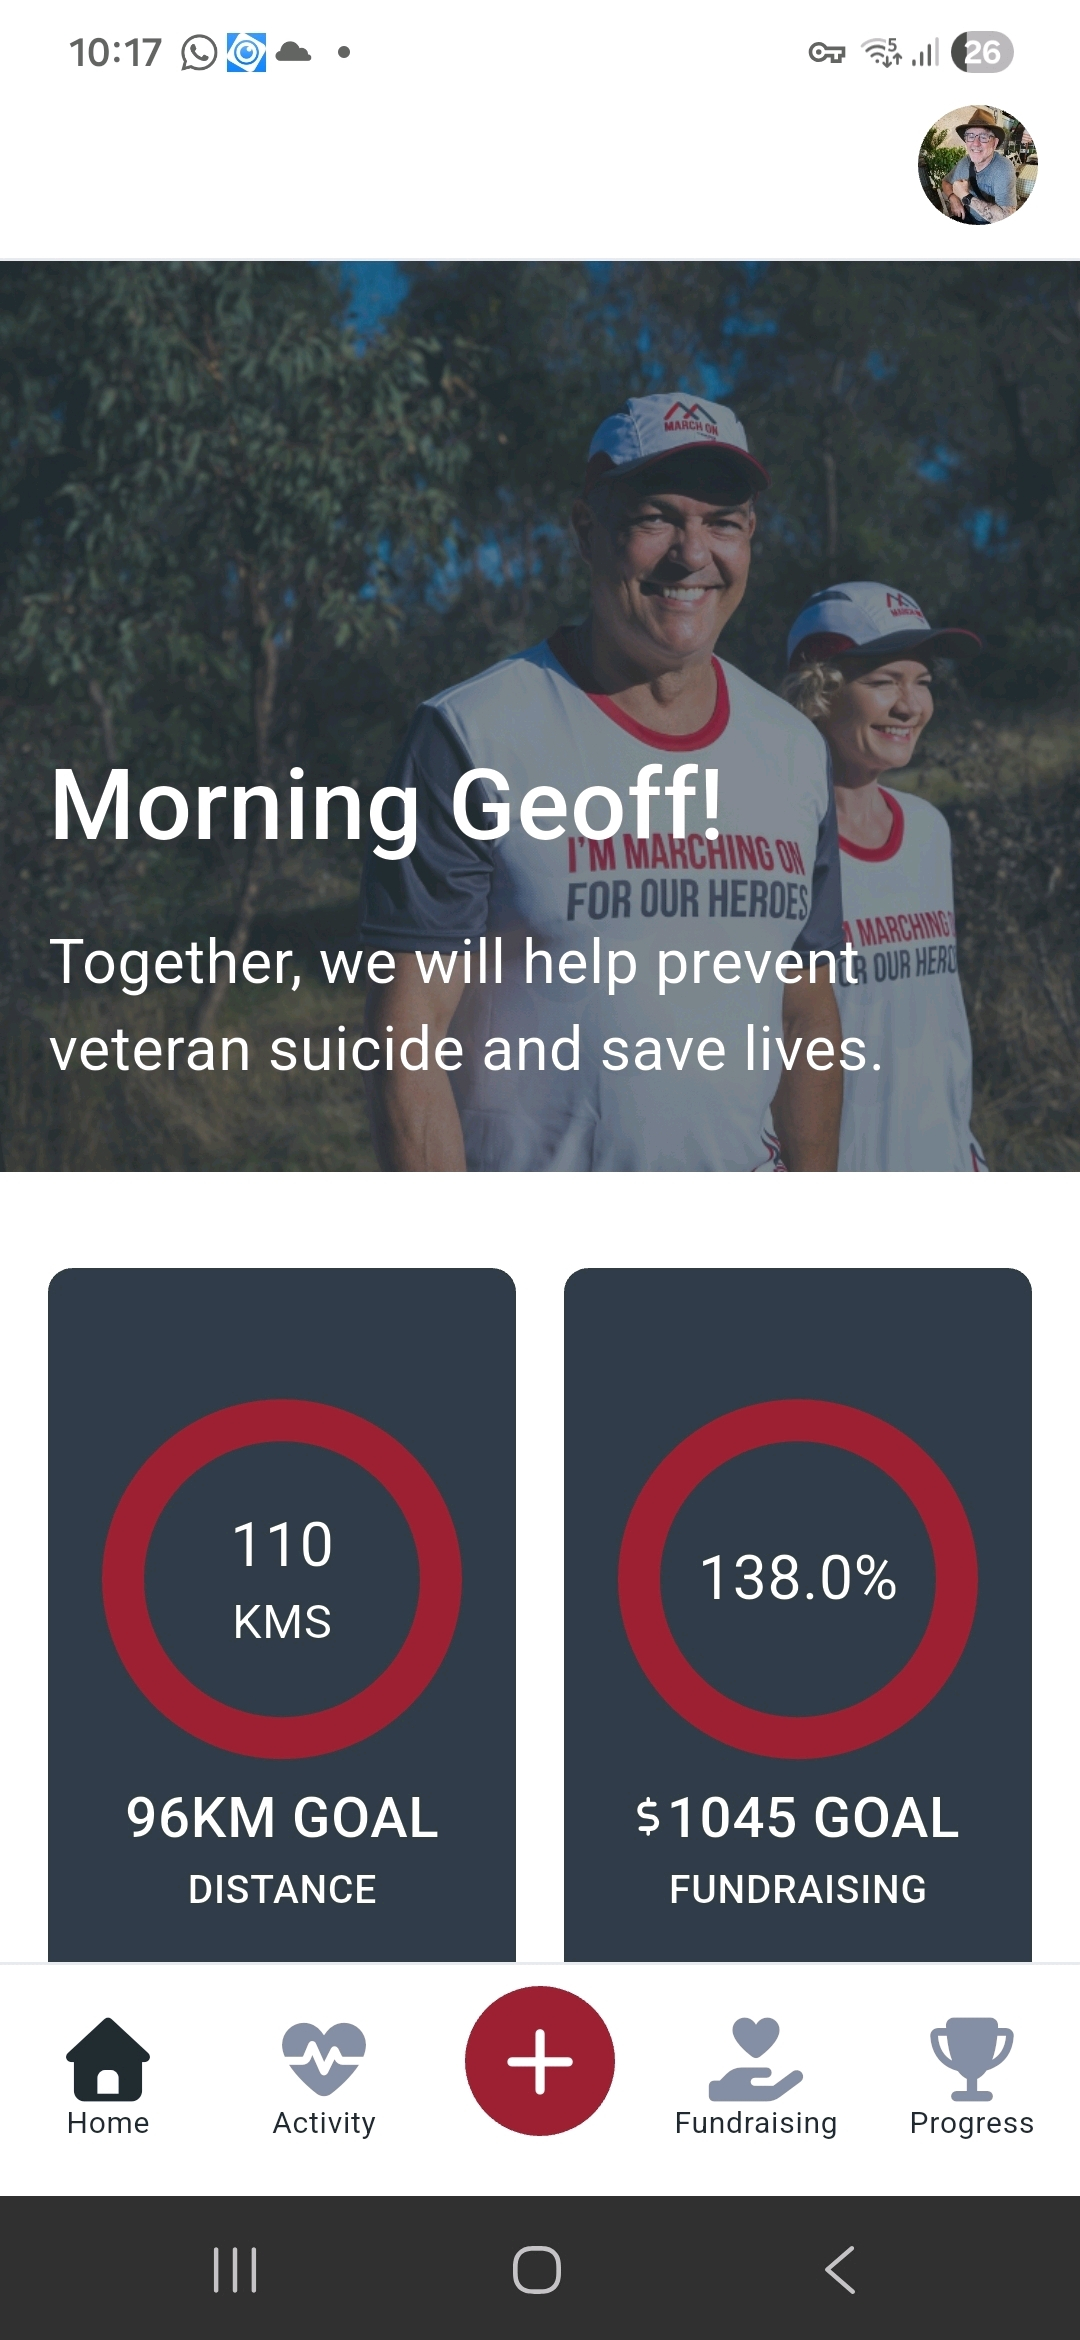Switch to the Activity tab label
Screen dimensions: 1080x2340
pos(324,2123)
